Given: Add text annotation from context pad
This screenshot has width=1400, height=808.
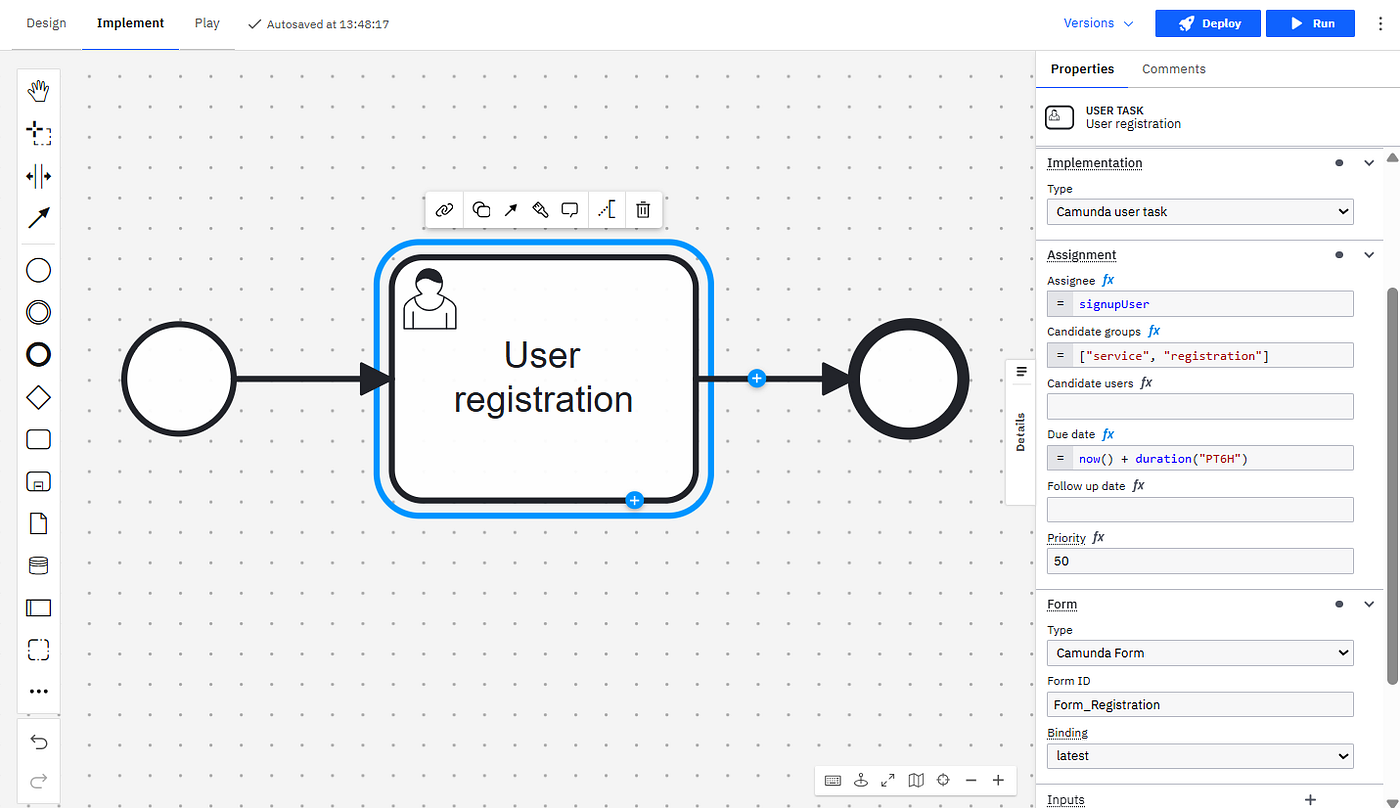Looking at the screenshot, I should (x=606, y=209).
